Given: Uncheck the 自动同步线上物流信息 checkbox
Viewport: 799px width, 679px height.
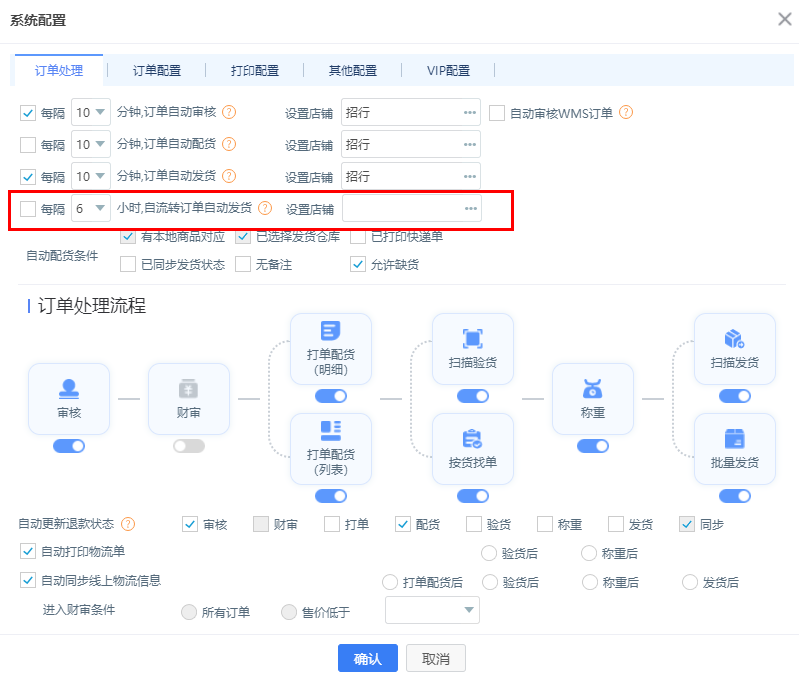Looking at the screenshot, I should point(28,580).
